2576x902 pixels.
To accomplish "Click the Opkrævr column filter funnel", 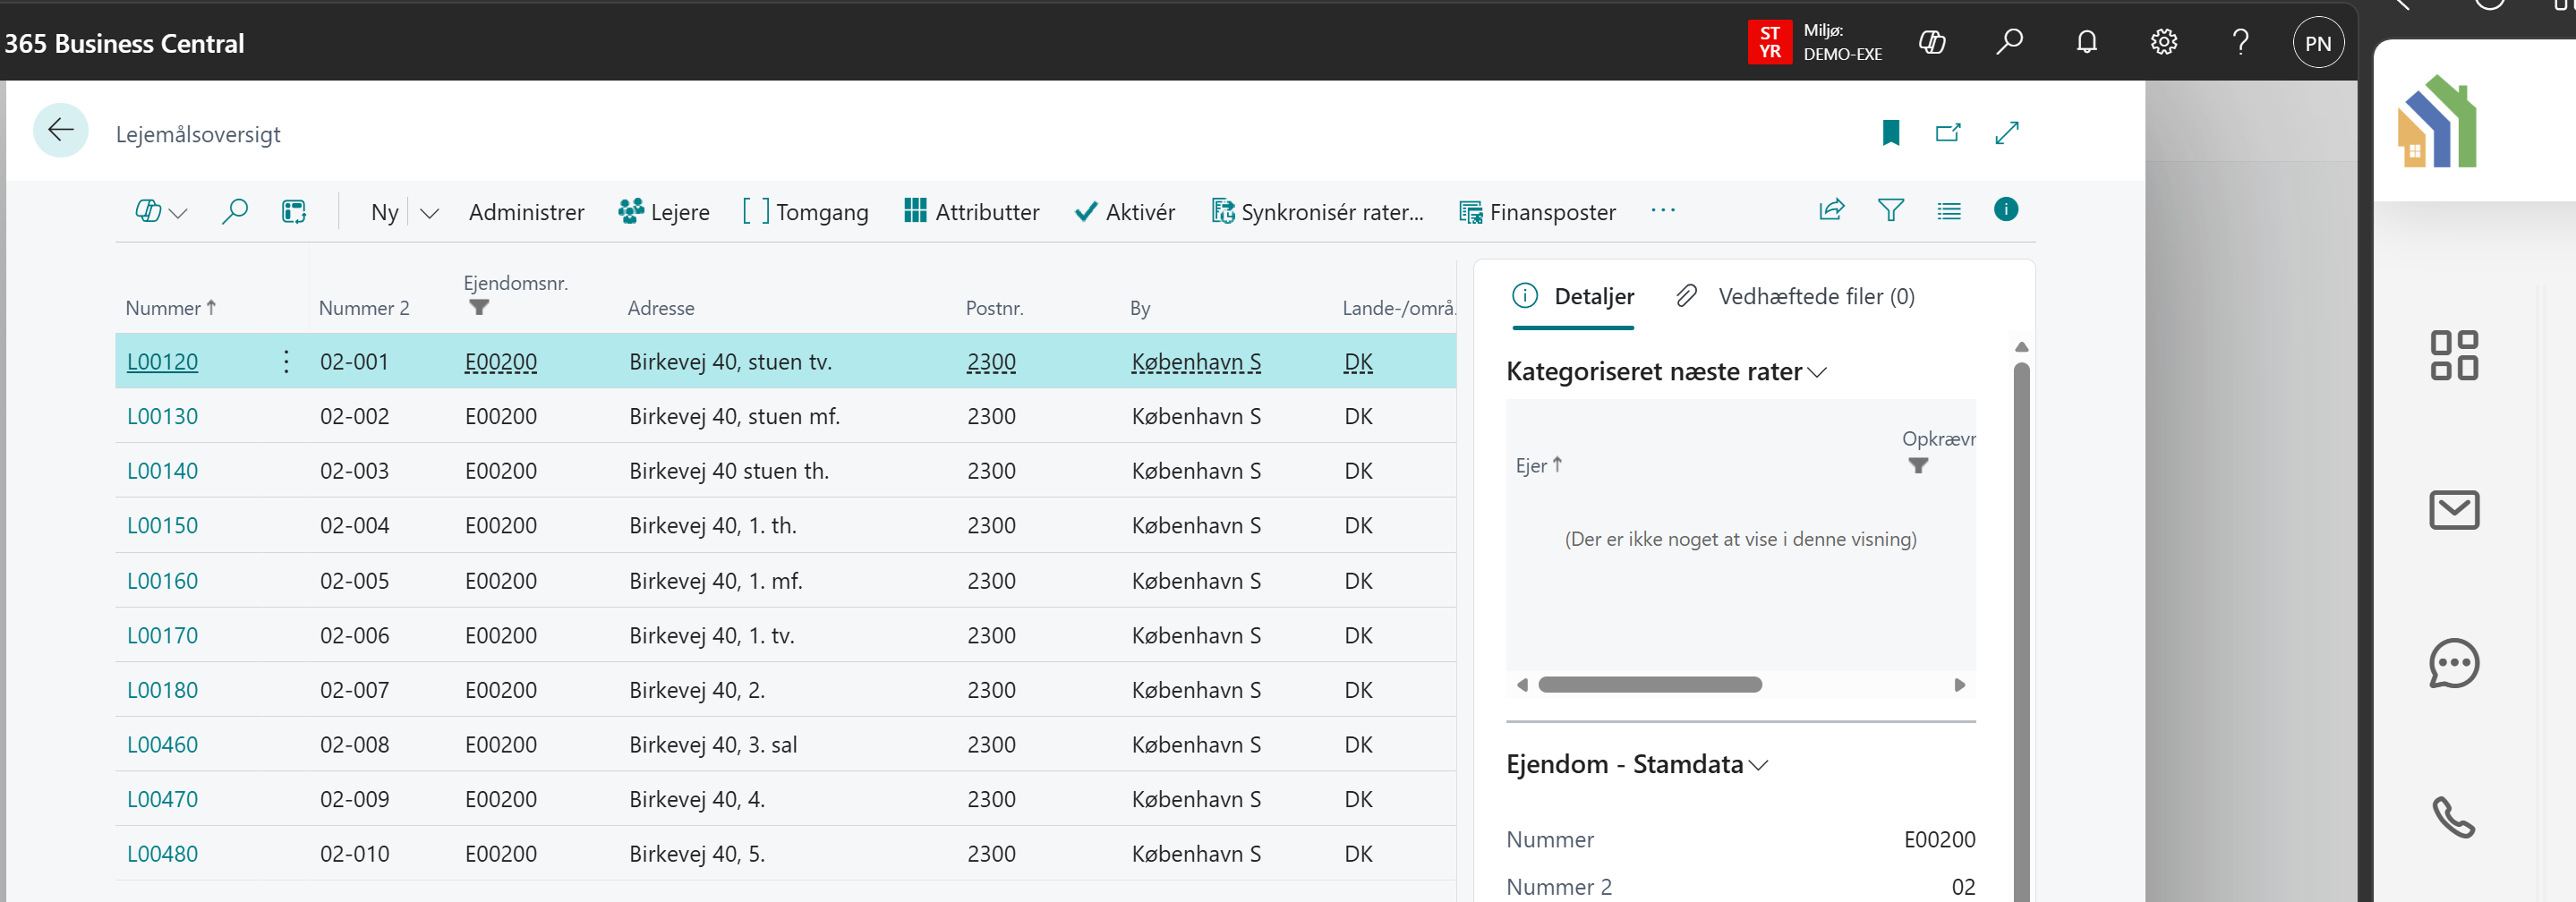I will pyautogui.click(x=1917, y=465).
